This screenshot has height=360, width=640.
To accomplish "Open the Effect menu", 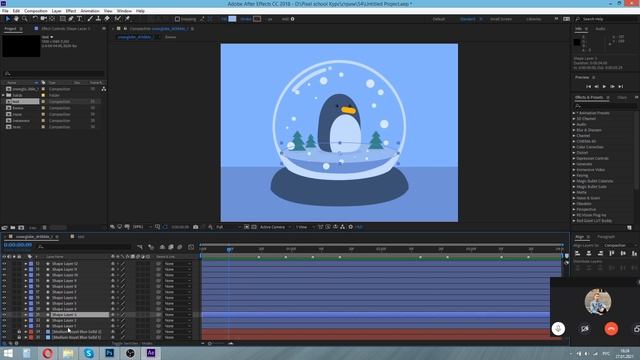I will click(71, 11).
